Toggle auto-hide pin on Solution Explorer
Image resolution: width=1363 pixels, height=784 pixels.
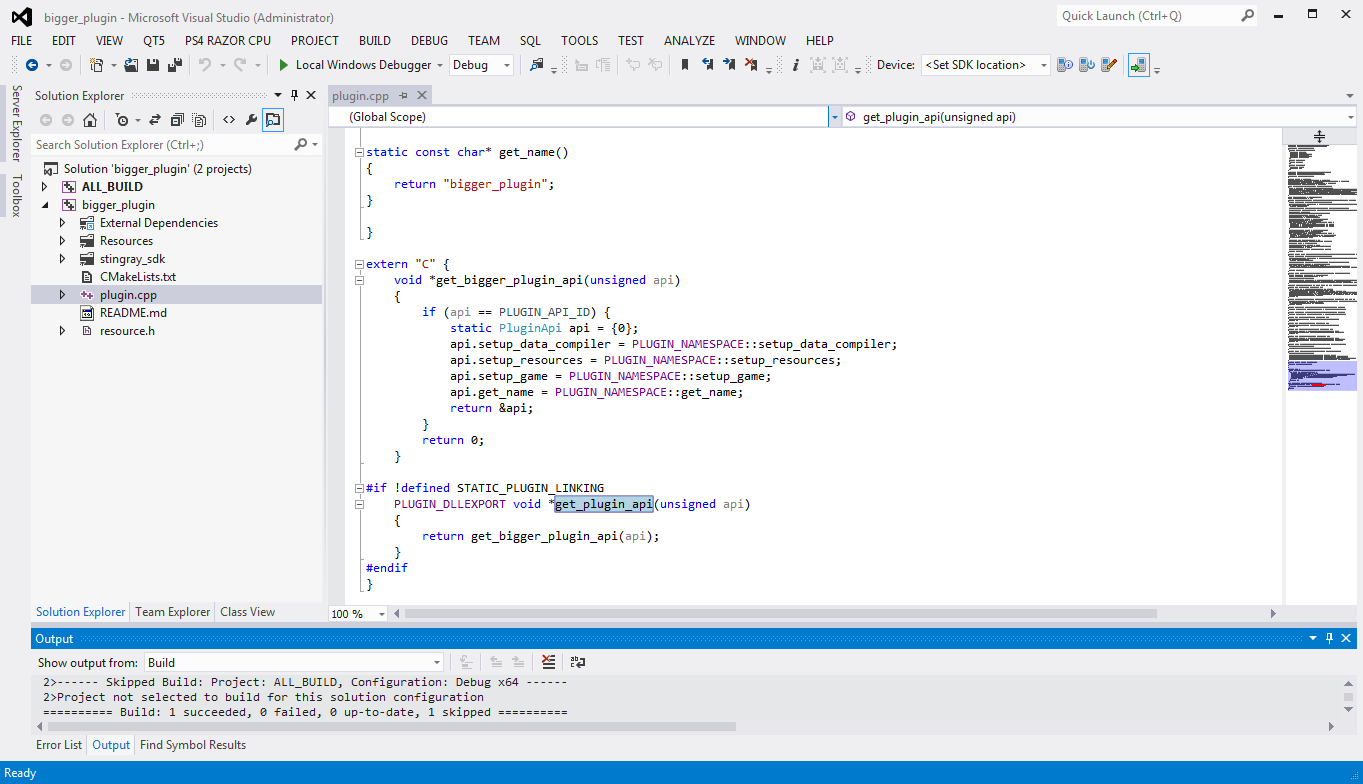coord(294,95)
